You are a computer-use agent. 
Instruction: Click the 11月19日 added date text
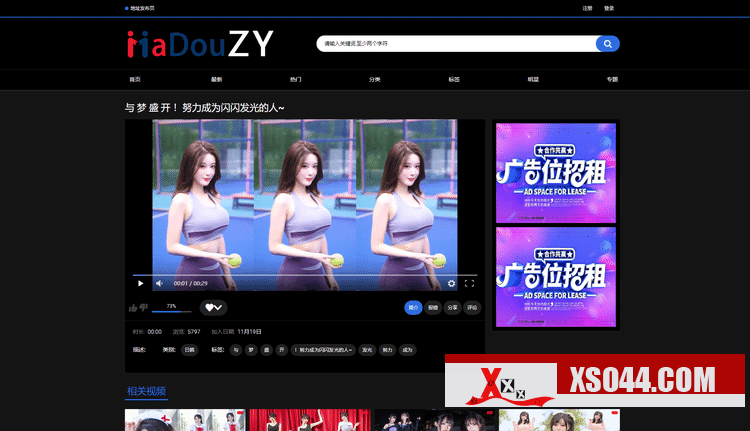(249, 332)
